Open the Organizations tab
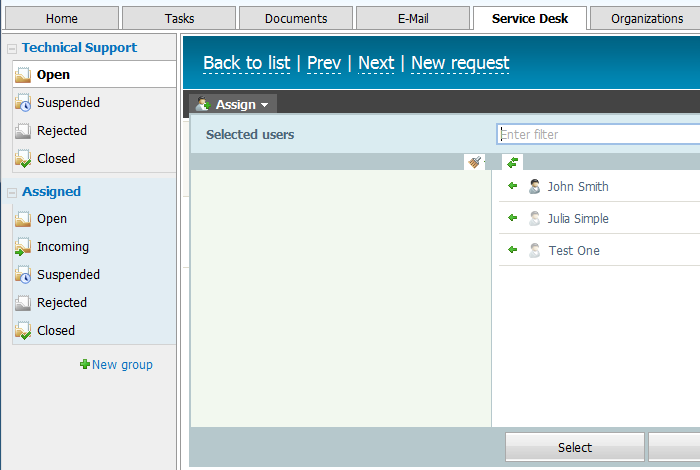 click(x=646, y=18)
